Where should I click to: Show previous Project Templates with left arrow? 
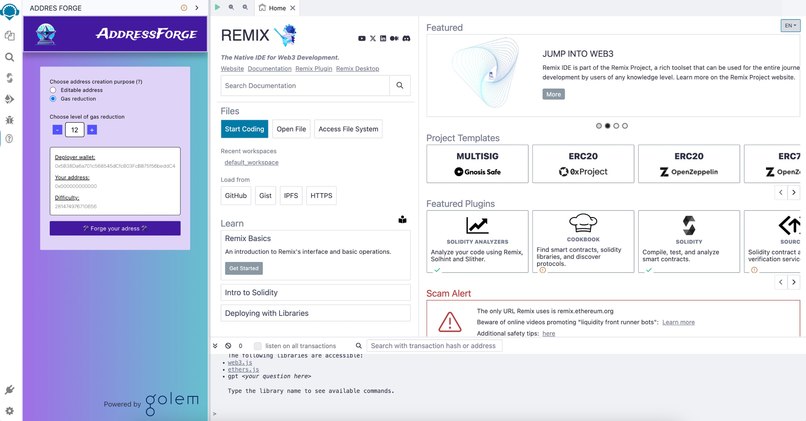click(781, 192)
